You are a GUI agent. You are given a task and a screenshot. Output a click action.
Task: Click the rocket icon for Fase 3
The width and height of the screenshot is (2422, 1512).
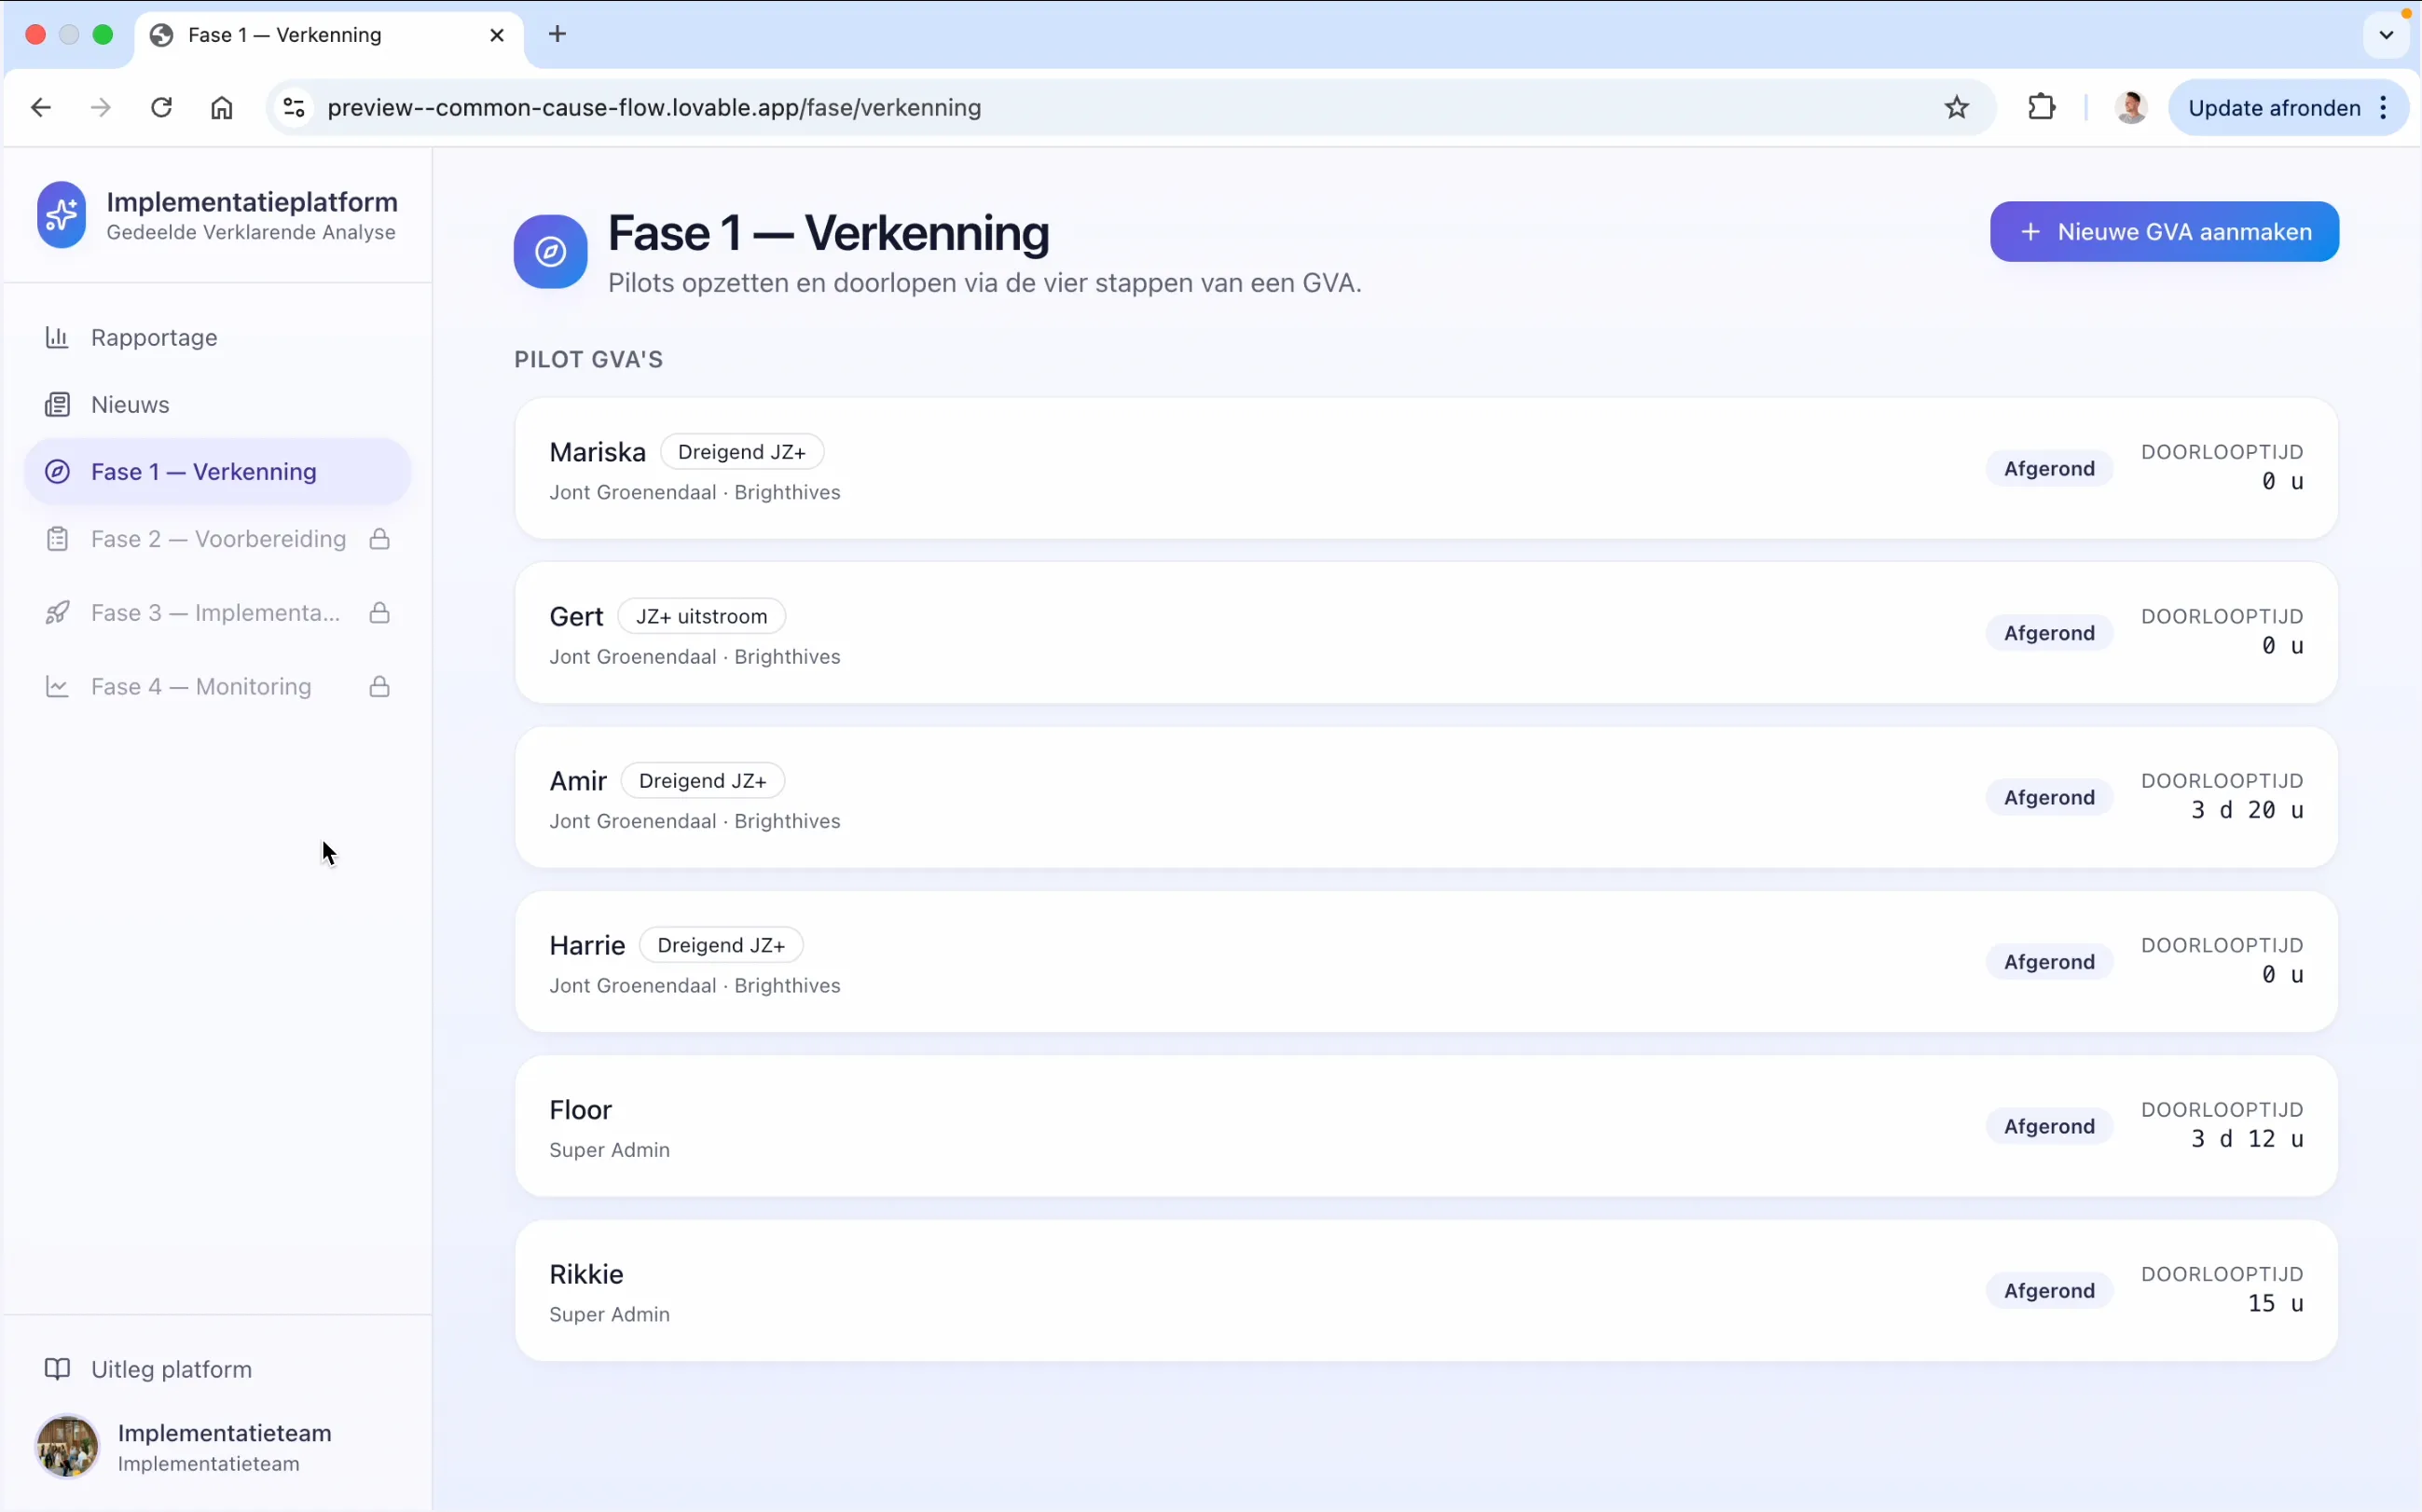click(x=57, y=612)
